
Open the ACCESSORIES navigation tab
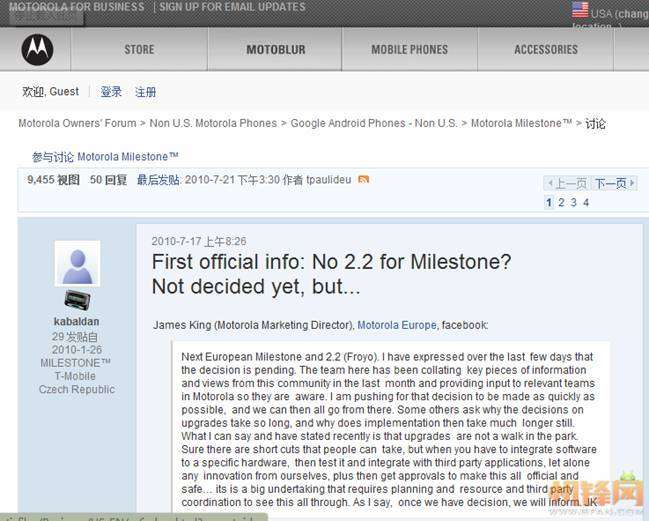[x=546, y=50]
